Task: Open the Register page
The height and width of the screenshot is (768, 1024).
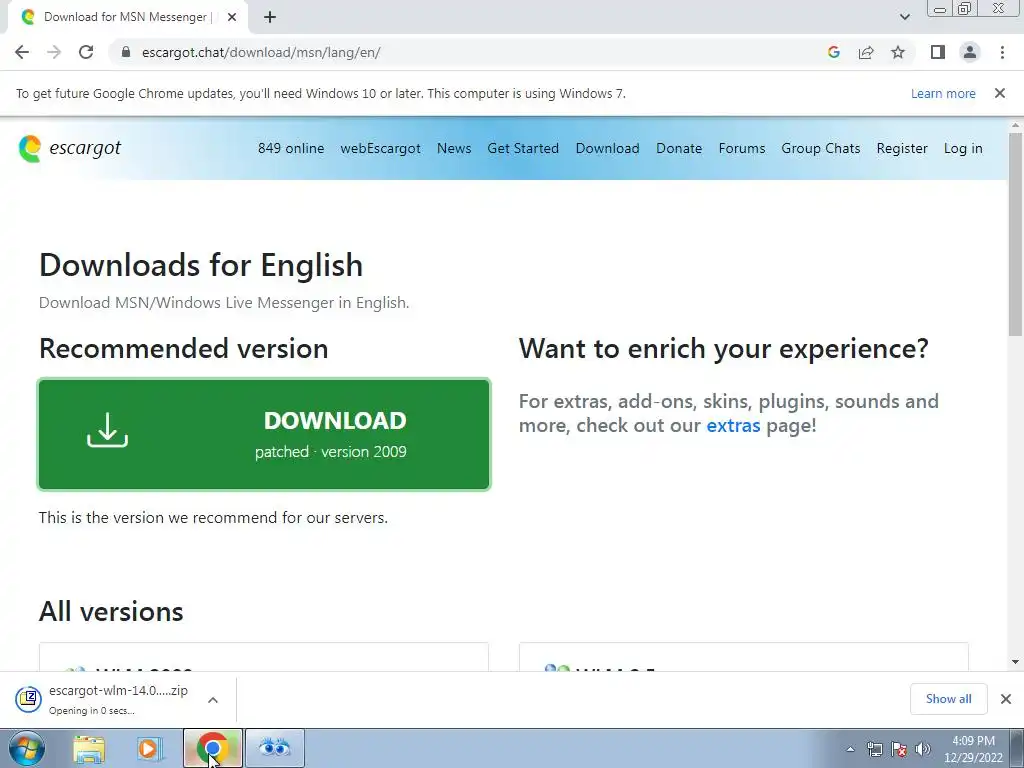Action: pos(902,148)
